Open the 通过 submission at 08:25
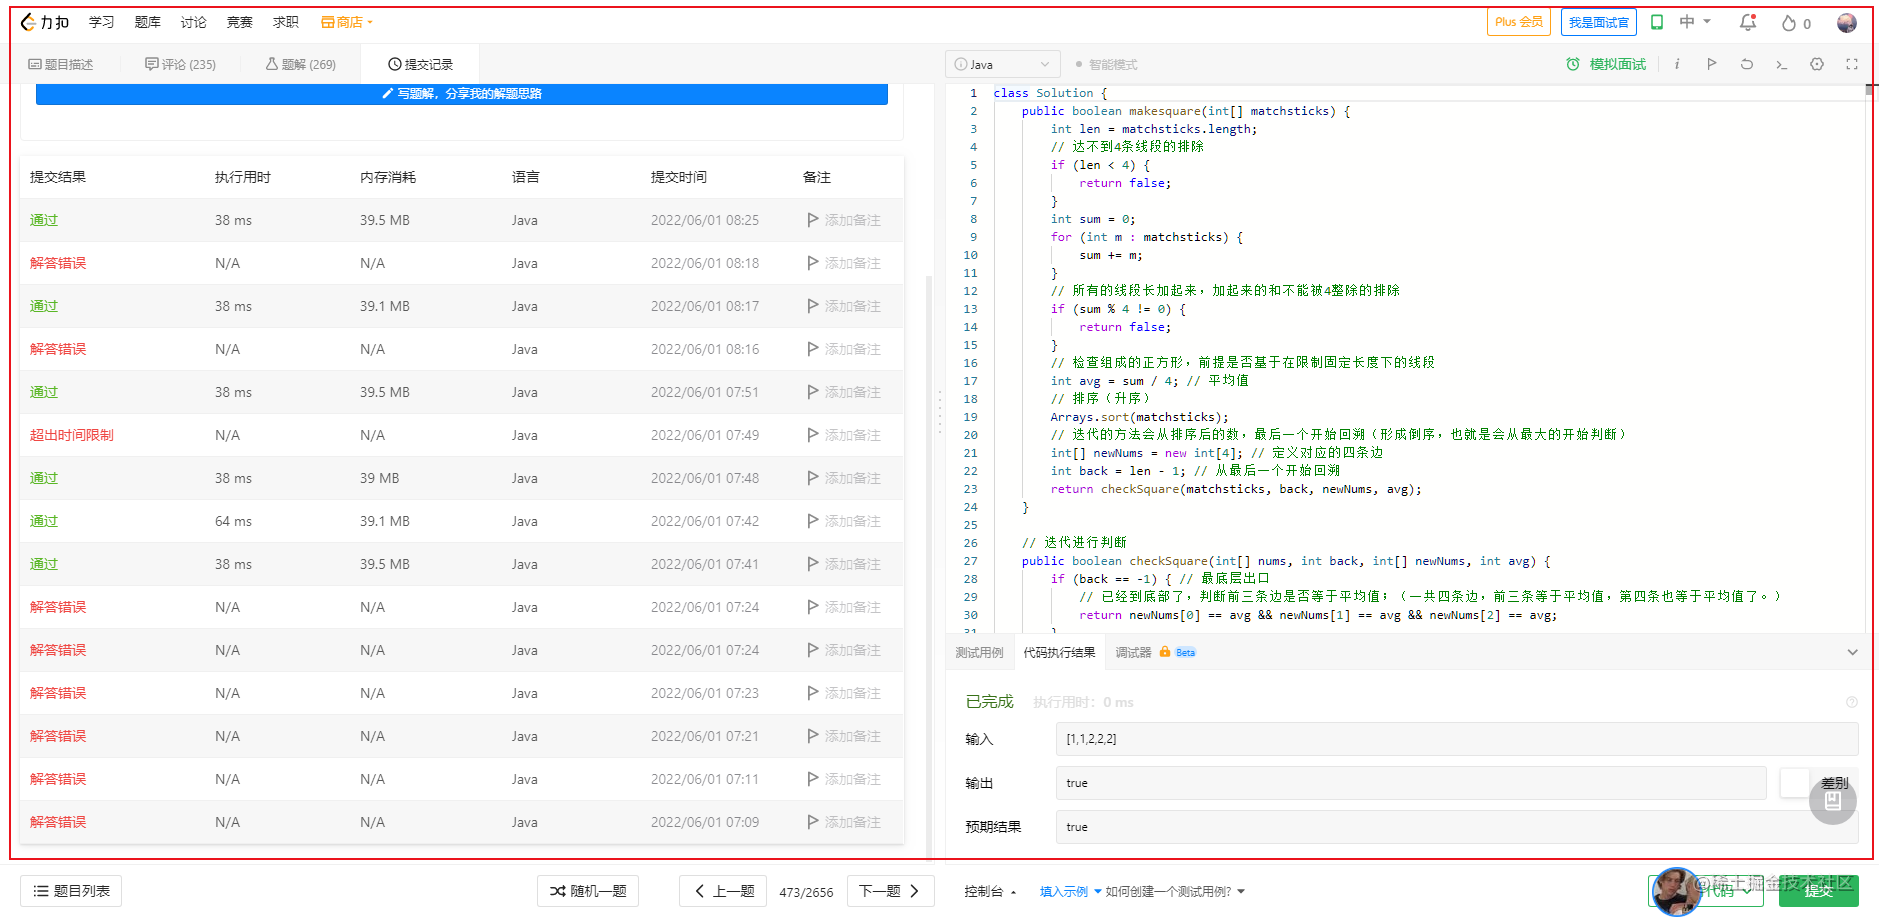 pyautogui.click(x=44, y=220)
